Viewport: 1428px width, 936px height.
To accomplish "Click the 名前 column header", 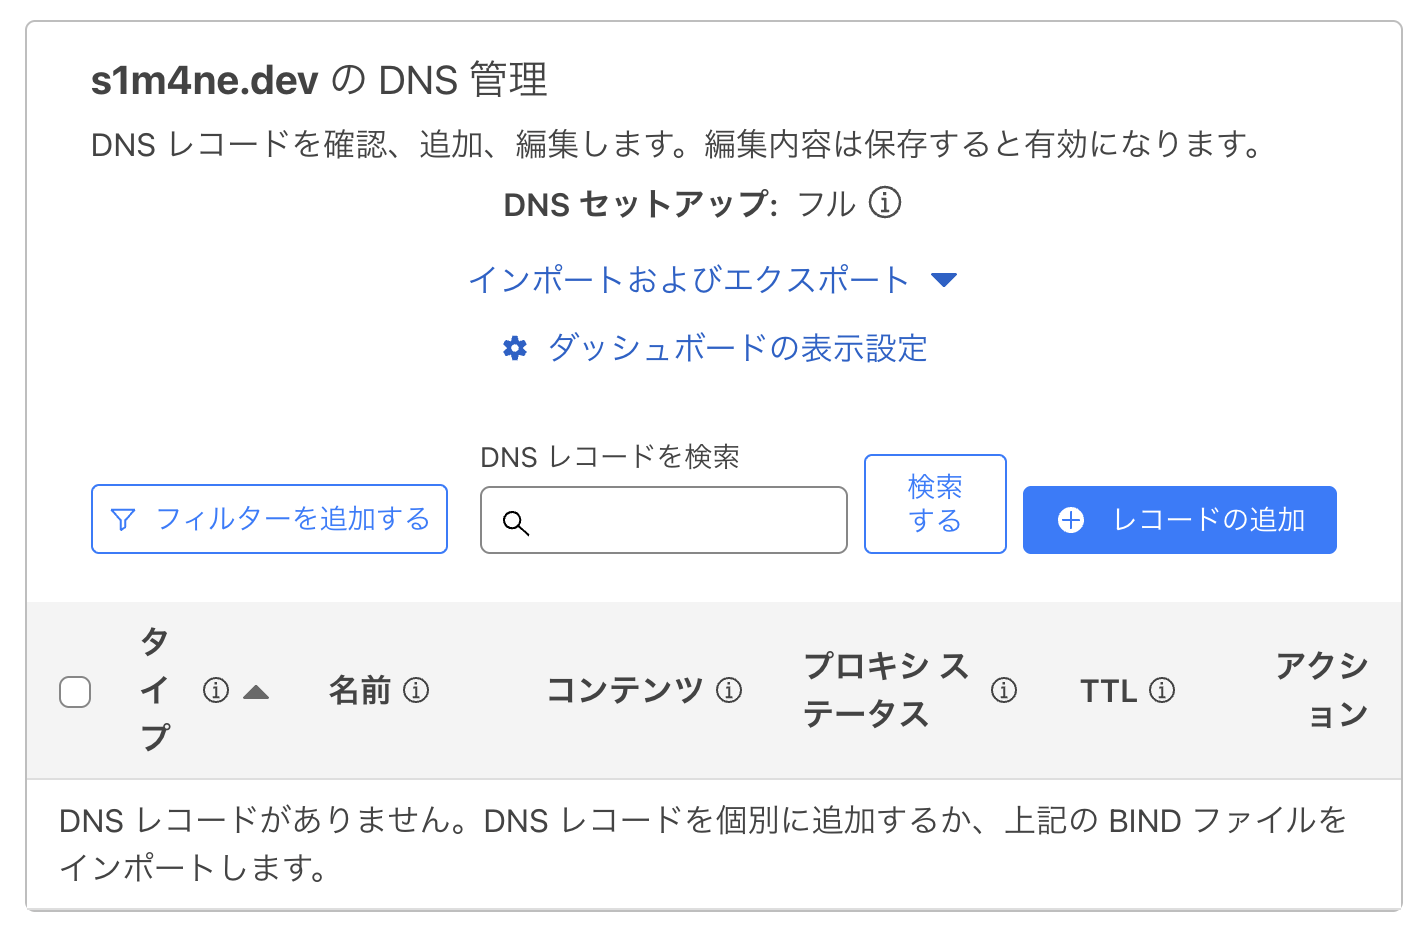I will pyautogui.click(x=360, y=690).
